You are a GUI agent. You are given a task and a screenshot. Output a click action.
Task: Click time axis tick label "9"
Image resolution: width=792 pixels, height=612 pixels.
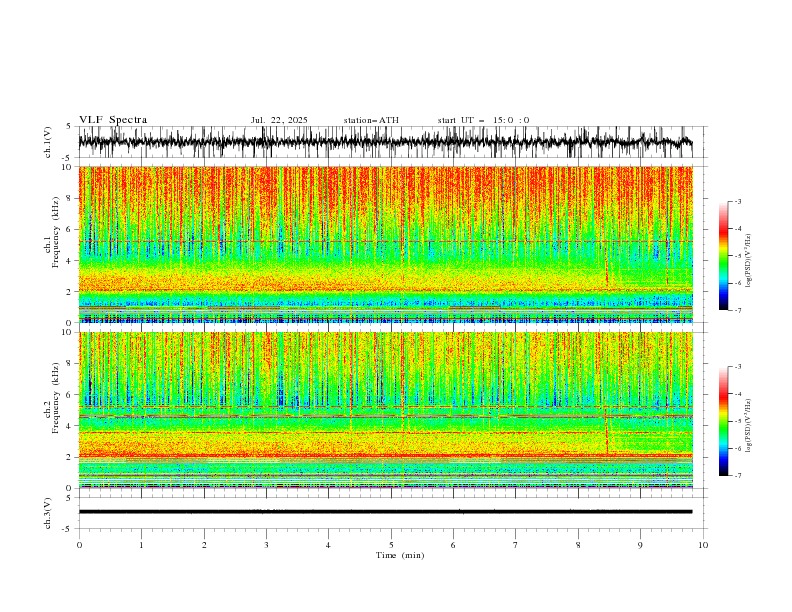(640, 545)
